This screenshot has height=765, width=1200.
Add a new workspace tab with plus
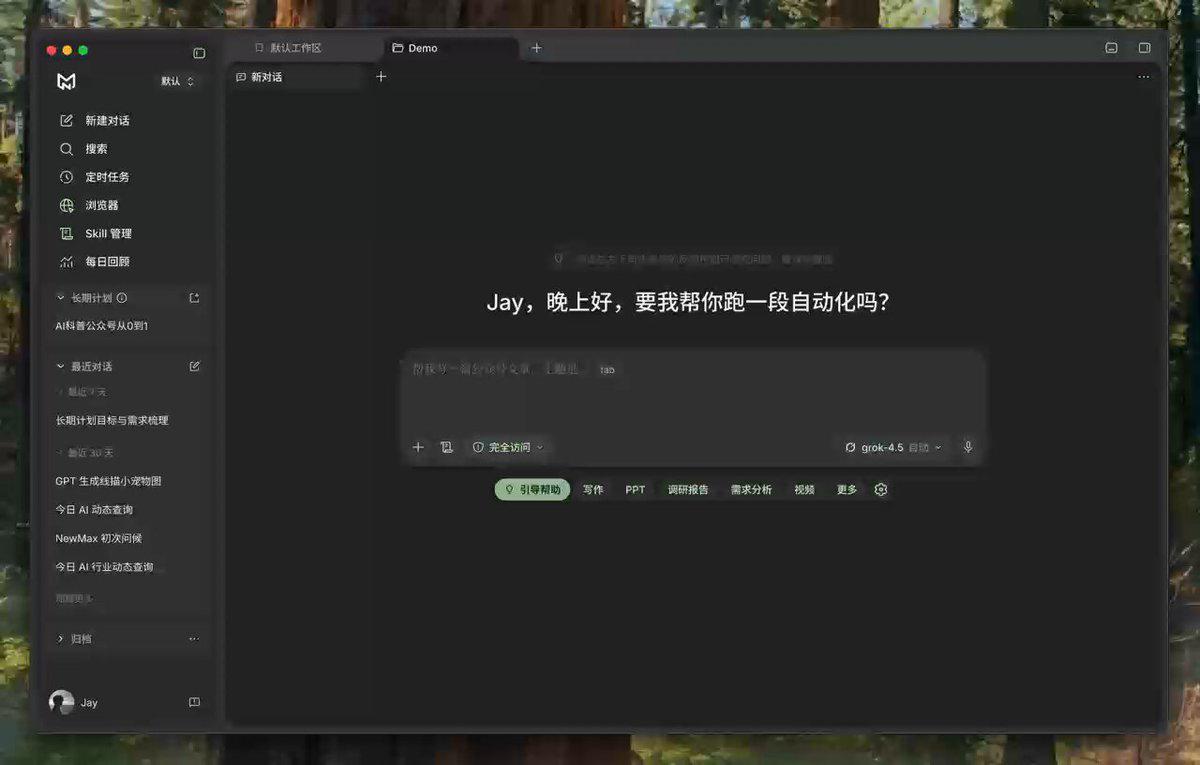click(x=536, y=48)
